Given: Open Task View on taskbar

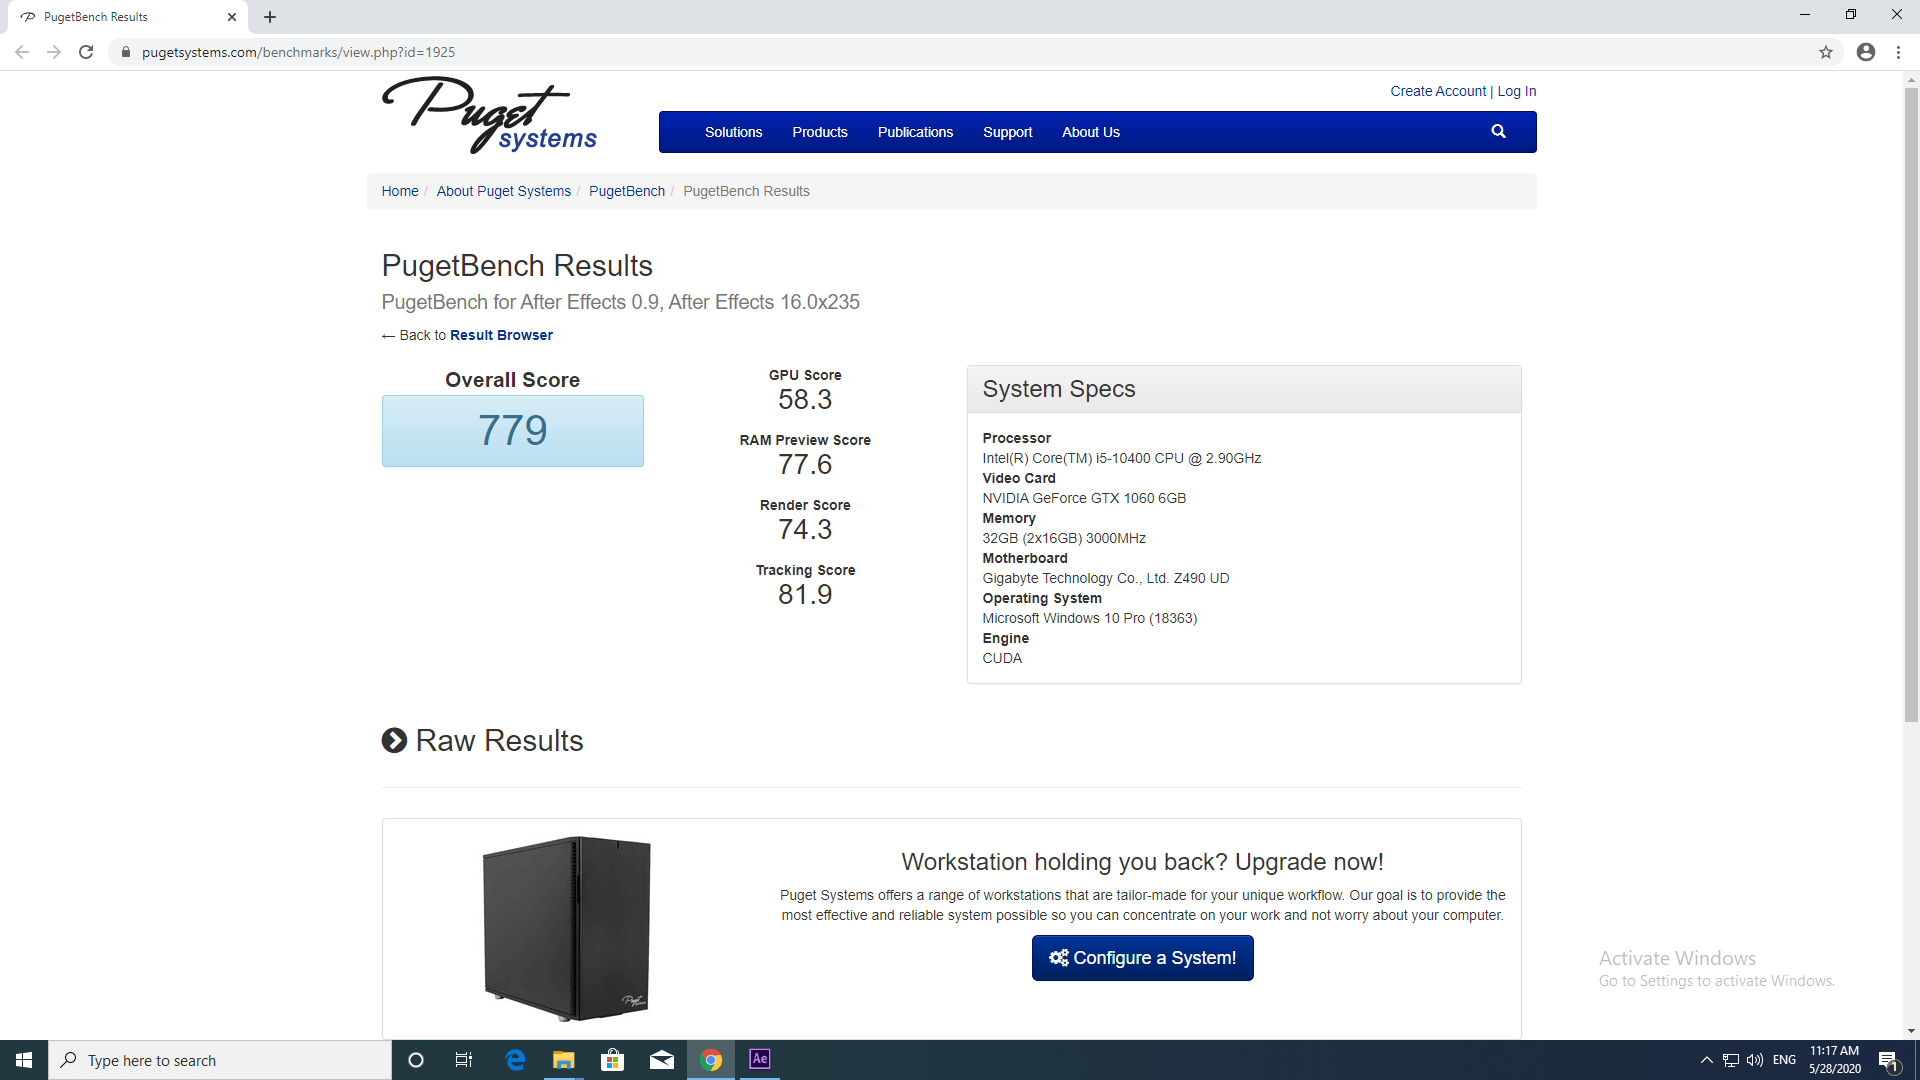Looking at the screenshot, I should point(464,1060).
